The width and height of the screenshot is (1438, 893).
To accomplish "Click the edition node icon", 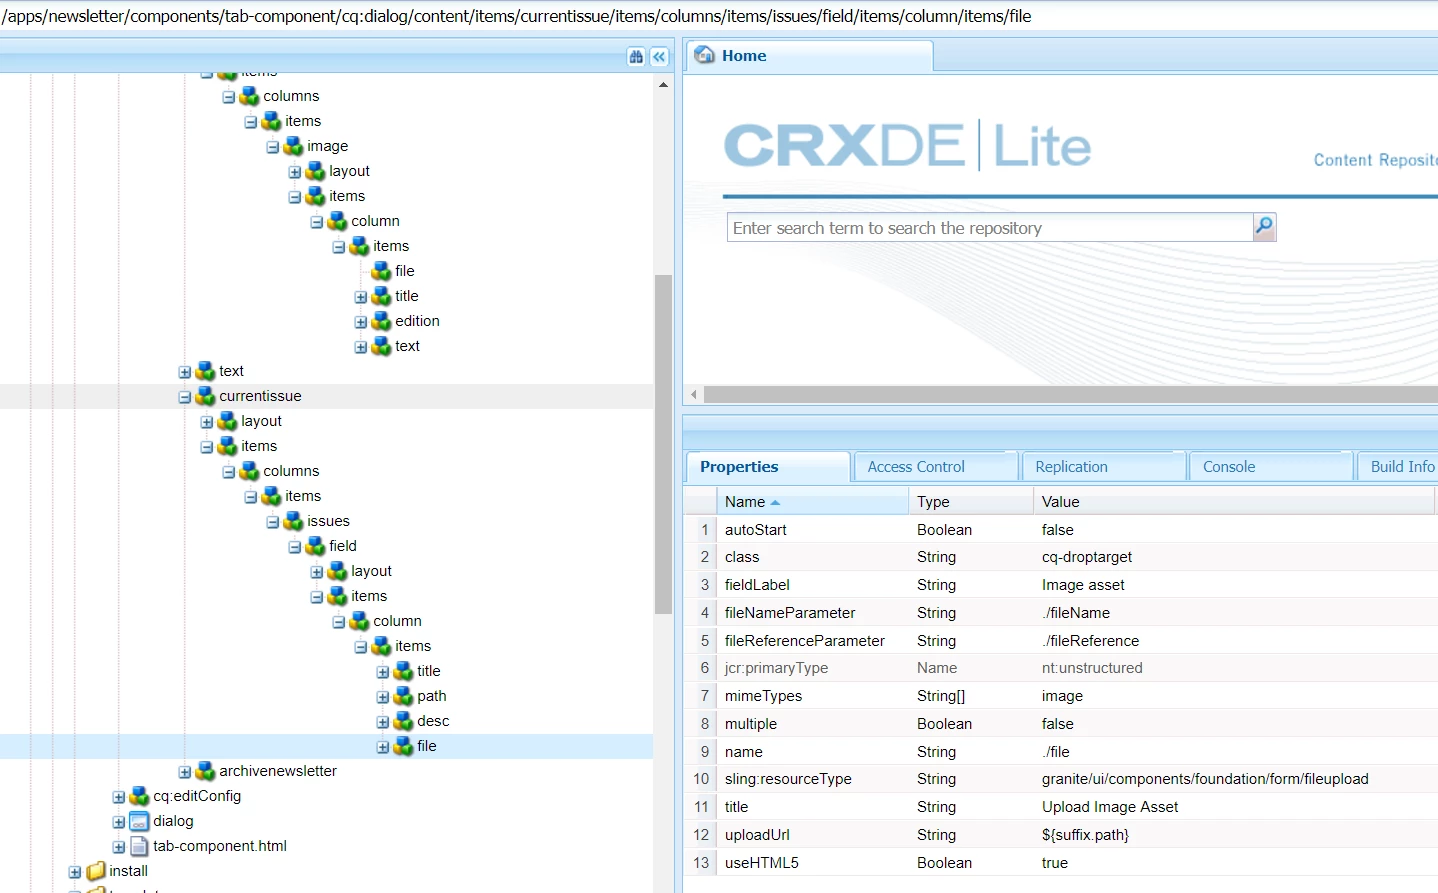I will (381, 321).
